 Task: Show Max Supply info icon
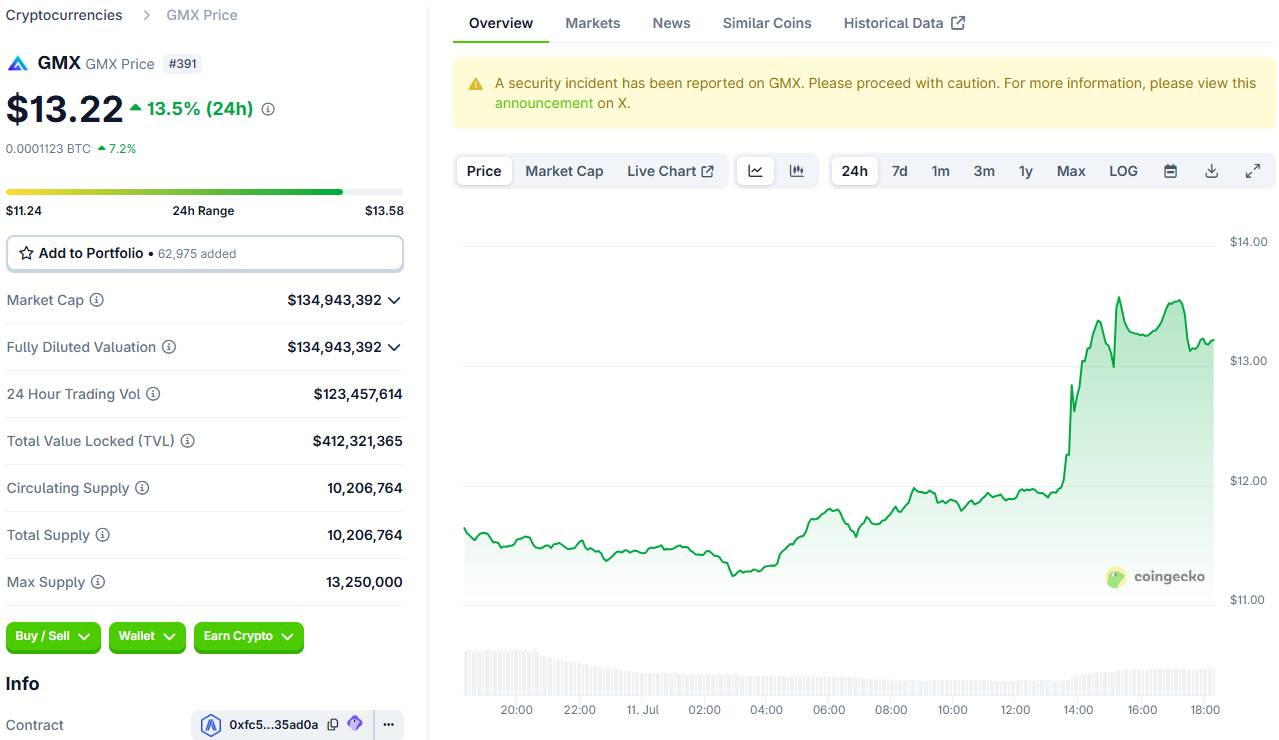tap(98, 582)
